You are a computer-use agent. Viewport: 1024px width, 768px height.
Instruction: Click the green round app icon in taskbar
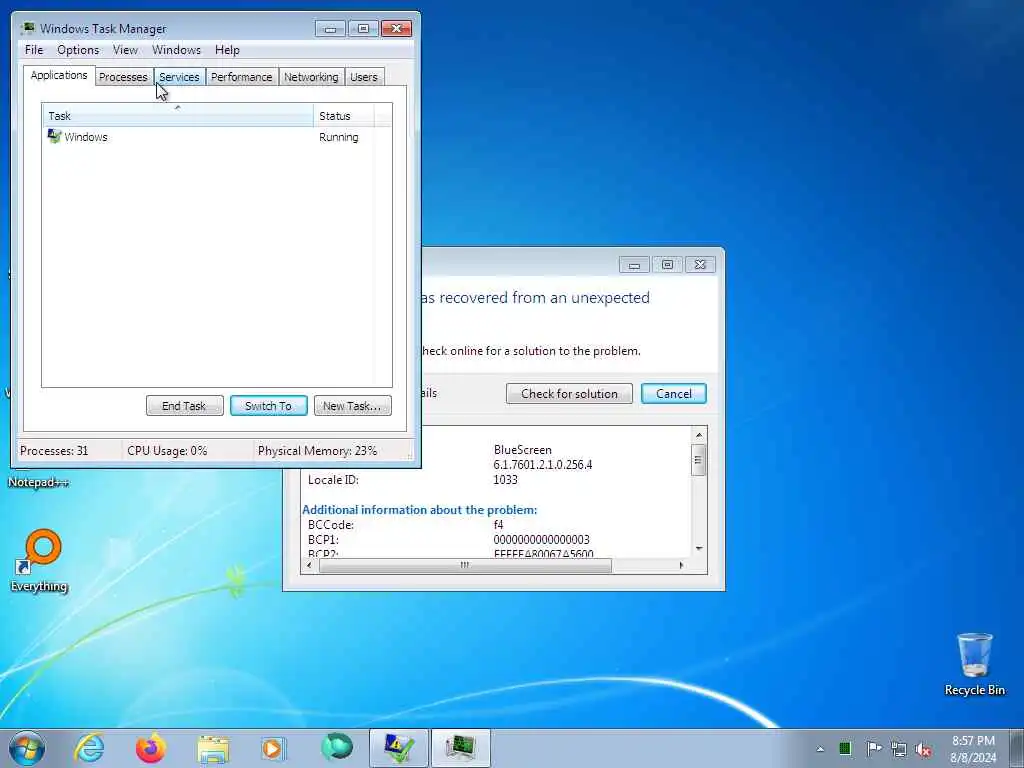pos(337,747)
